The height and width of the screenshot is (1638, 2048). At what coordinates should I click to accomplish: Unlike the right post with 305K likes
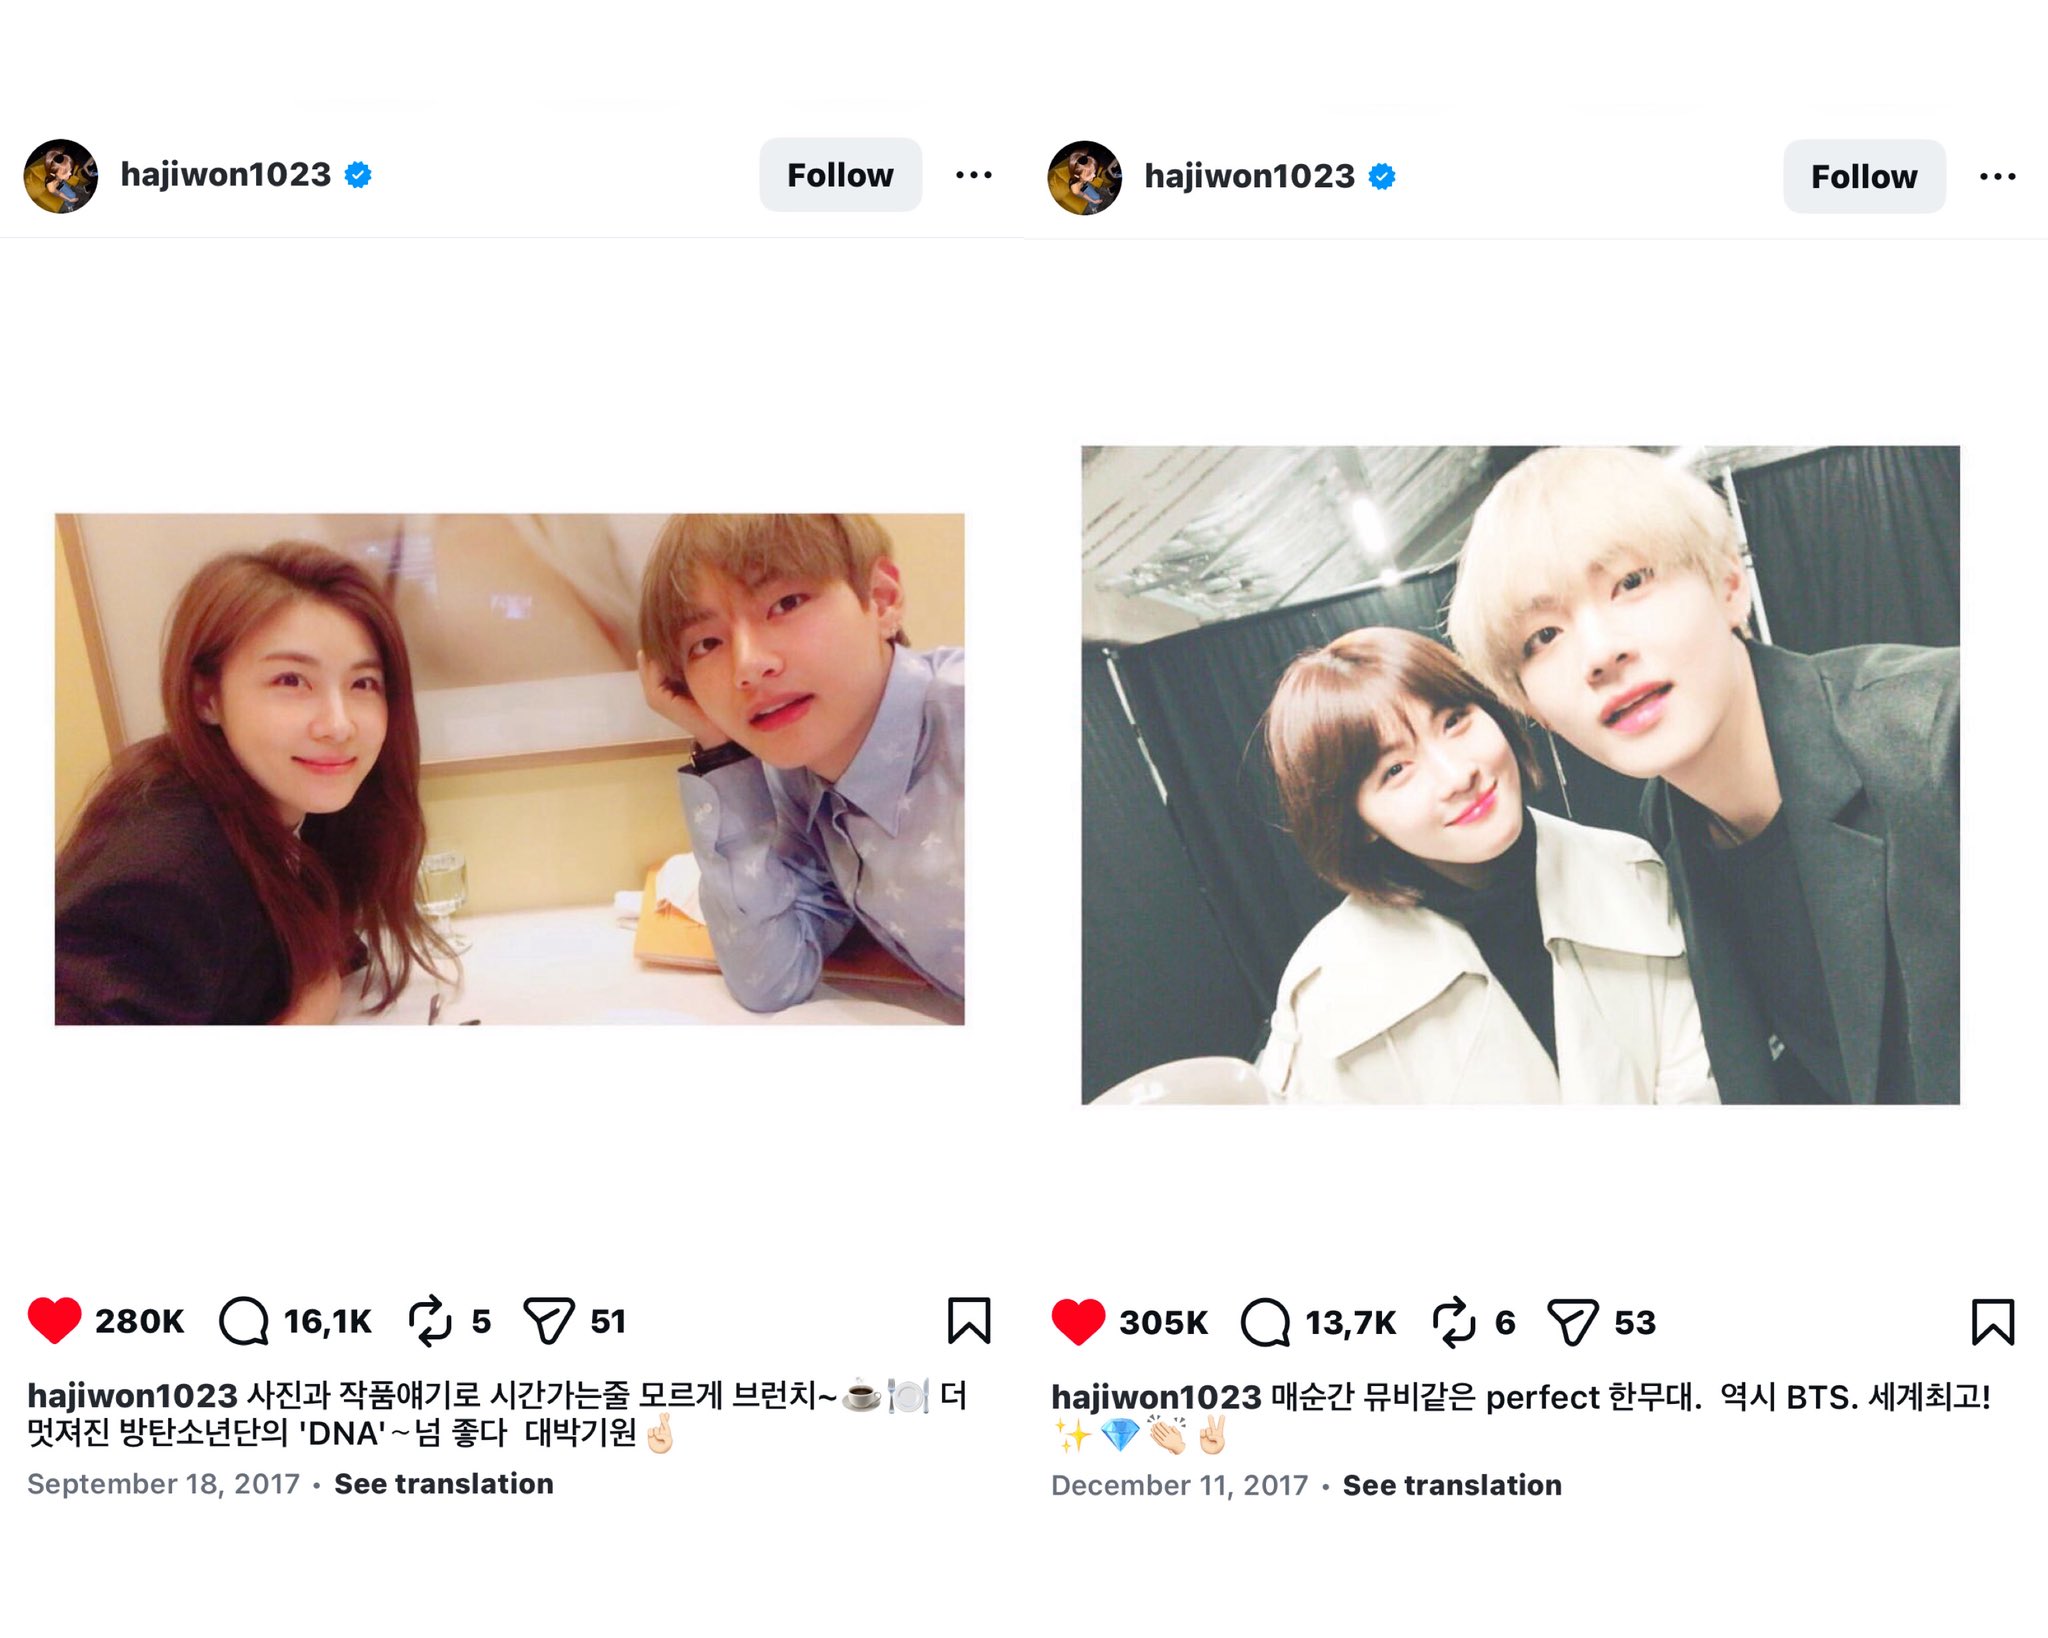click(x=1078, y=1322)
